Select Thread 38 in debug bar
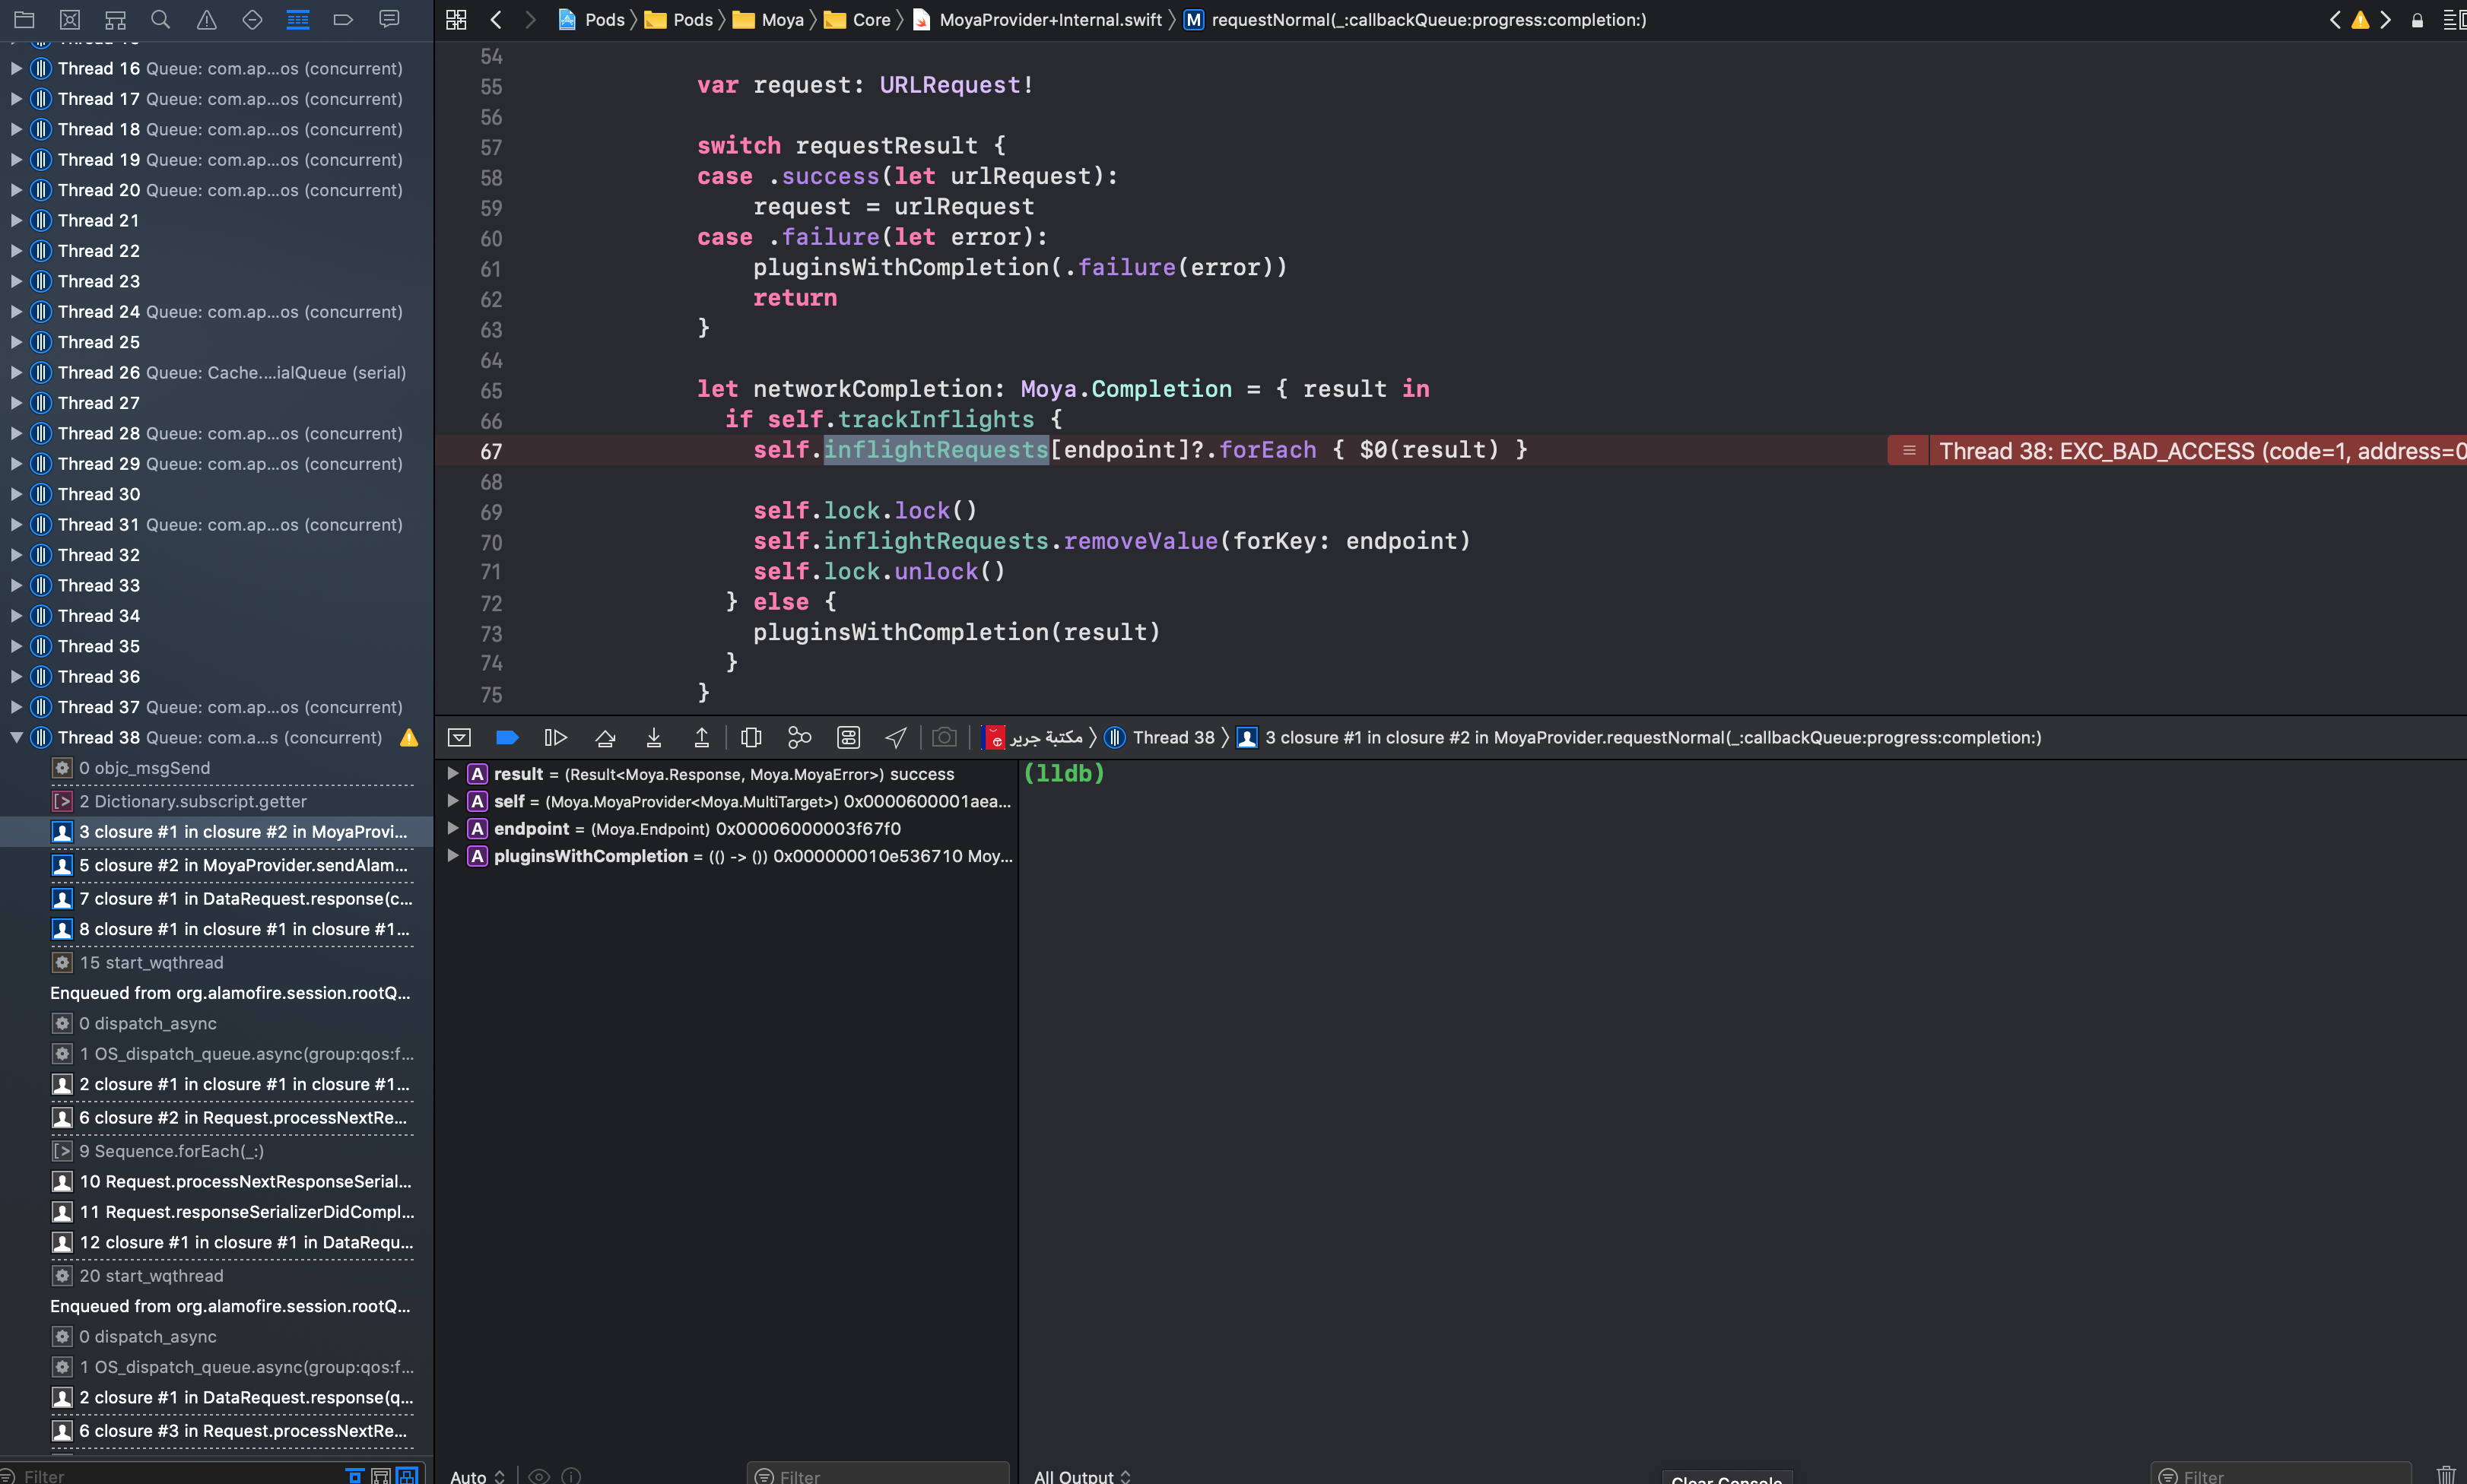 click(1160, 738)
